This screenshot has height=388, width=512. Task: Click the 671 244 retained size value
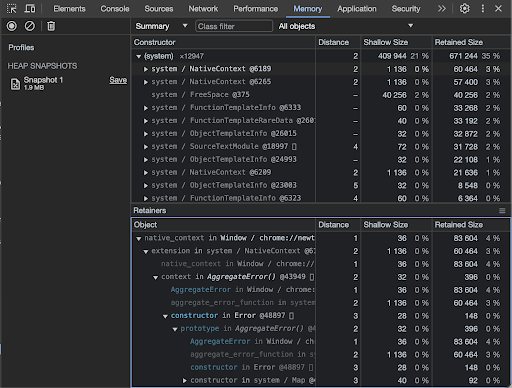pos(463,56)
